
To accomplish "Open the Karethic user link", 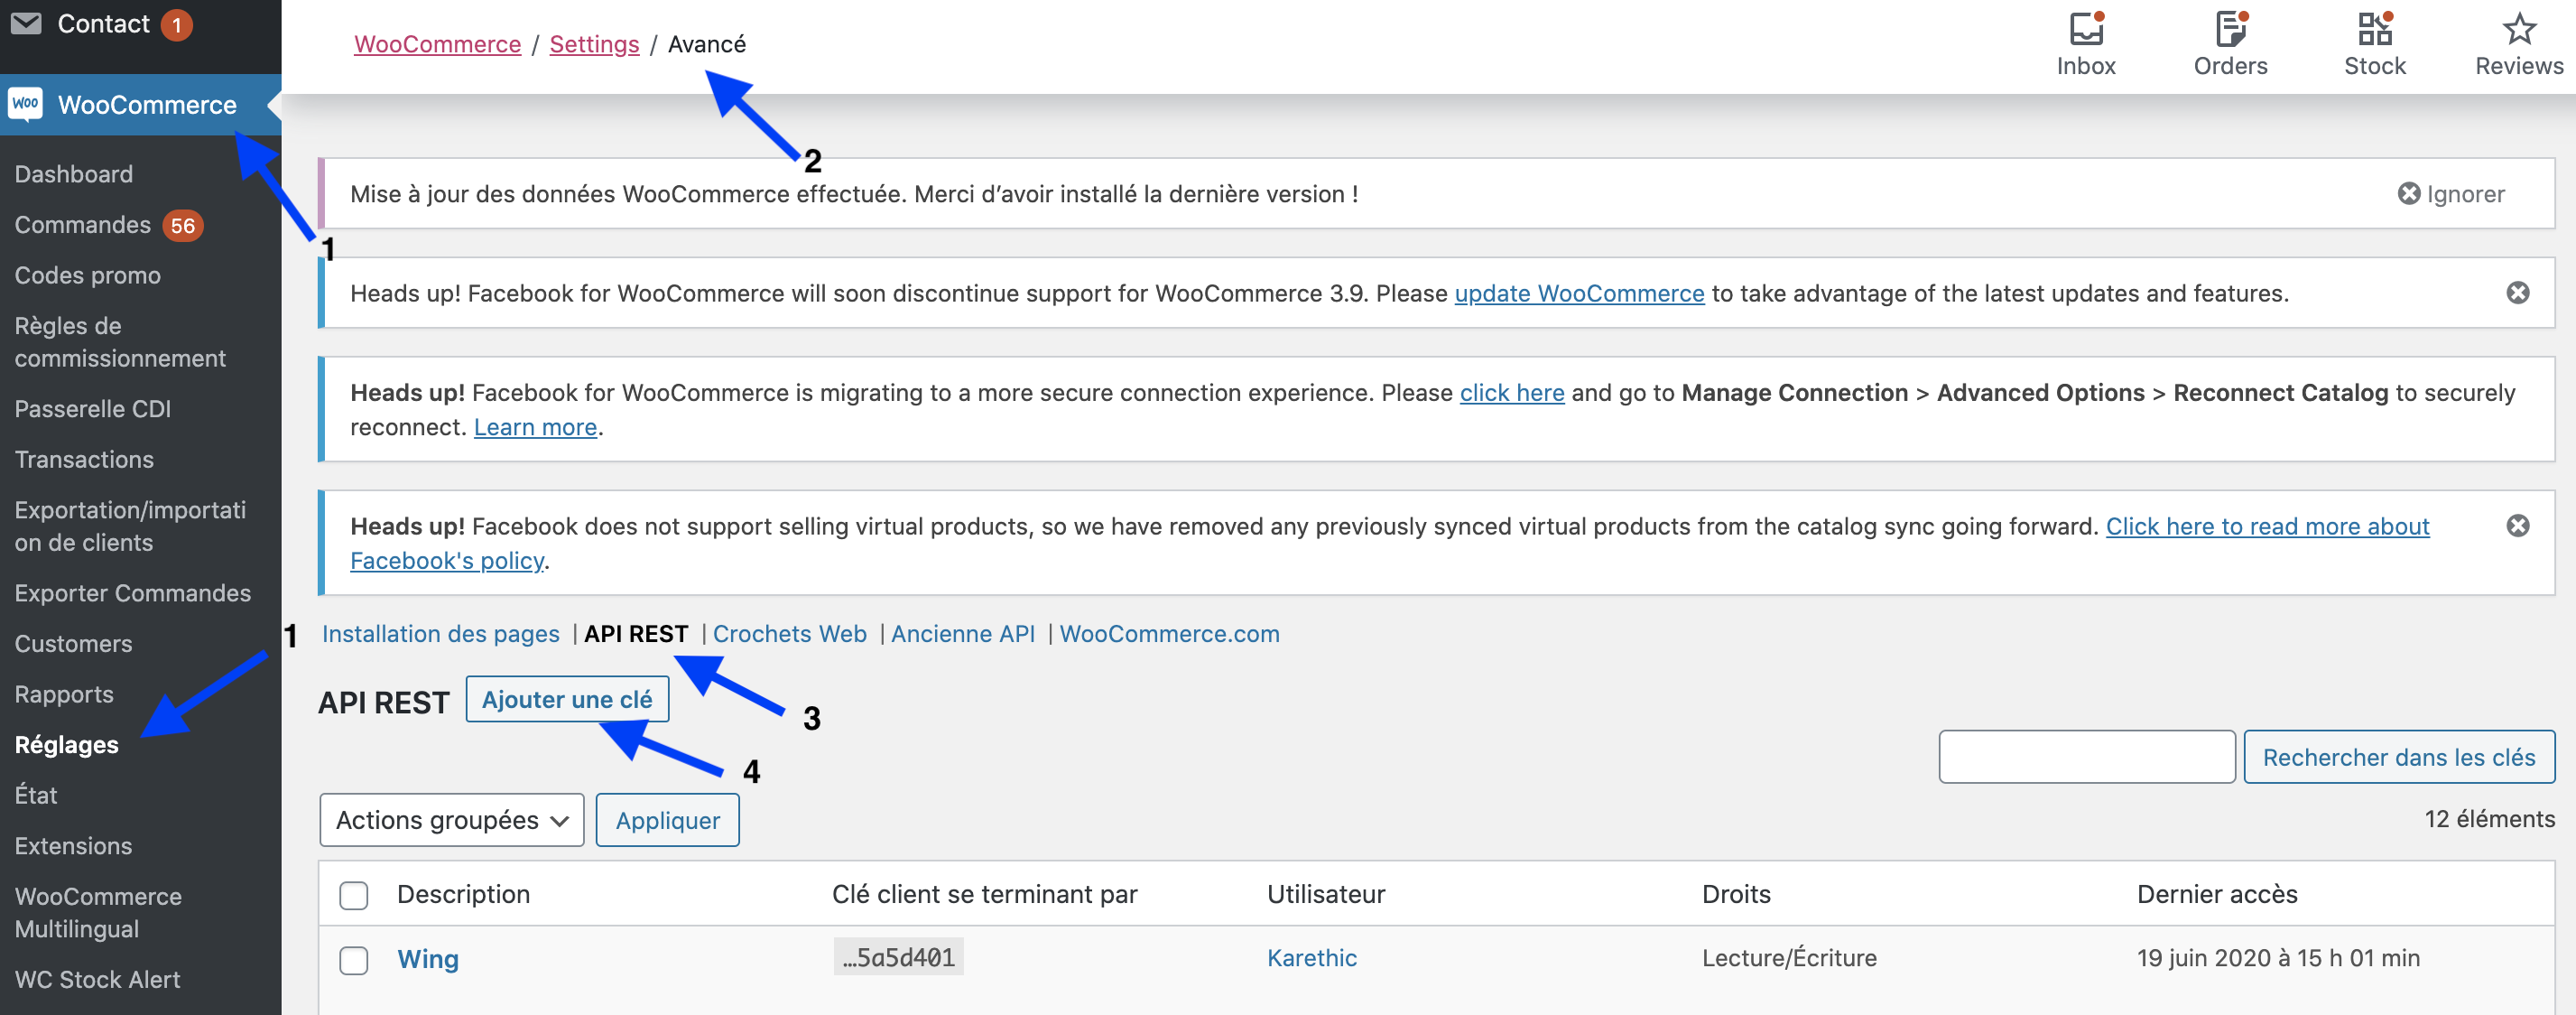I will [1311, 957].
